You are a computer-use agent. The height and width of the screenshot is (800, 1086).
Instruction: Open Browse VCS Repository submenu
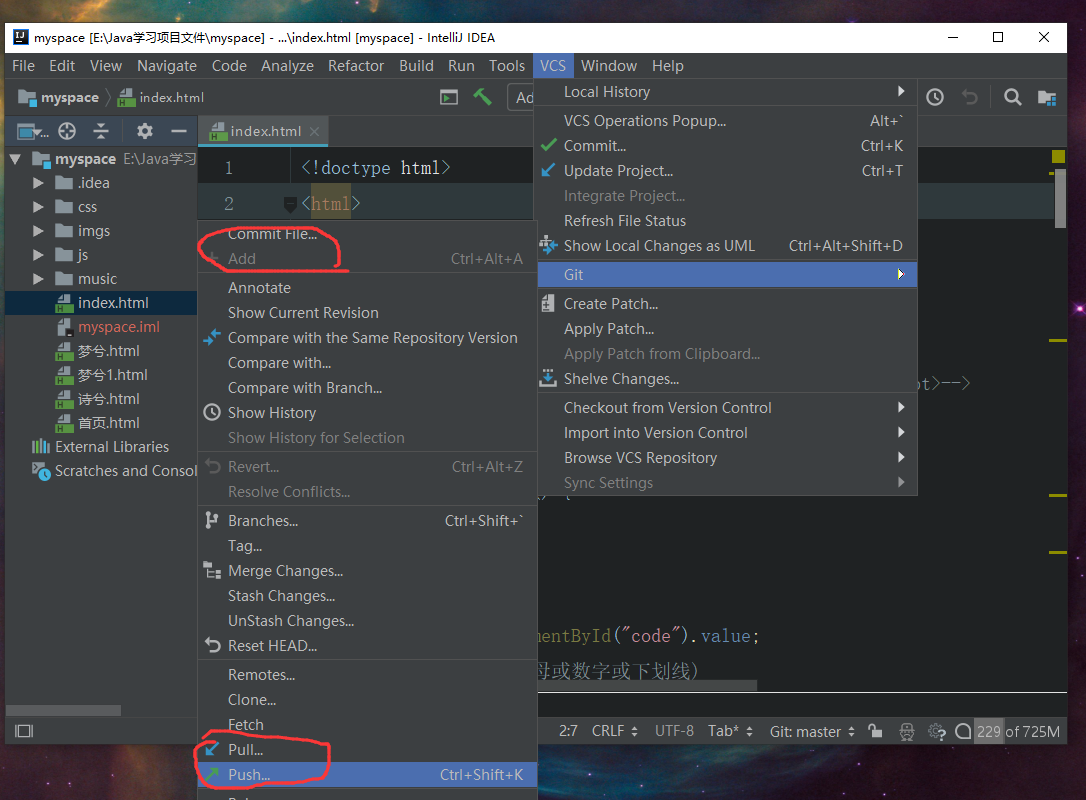[x=727, y=457]
